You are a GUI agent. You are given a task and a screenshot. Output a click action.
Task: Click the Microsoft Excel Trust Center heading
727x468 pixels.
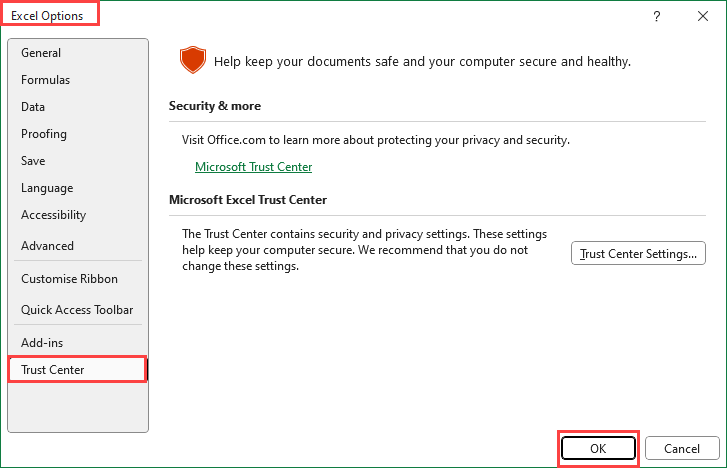248,200
